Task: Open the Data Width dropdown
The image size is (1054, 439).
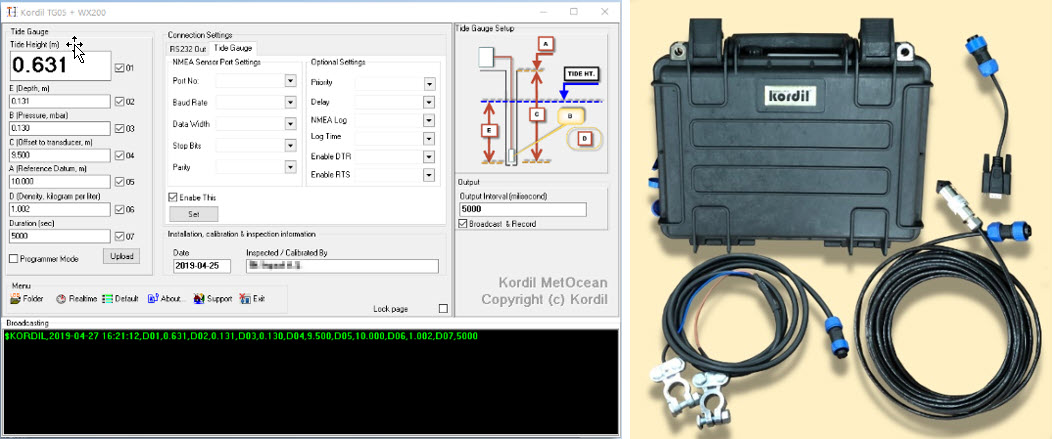Action: 290,124
